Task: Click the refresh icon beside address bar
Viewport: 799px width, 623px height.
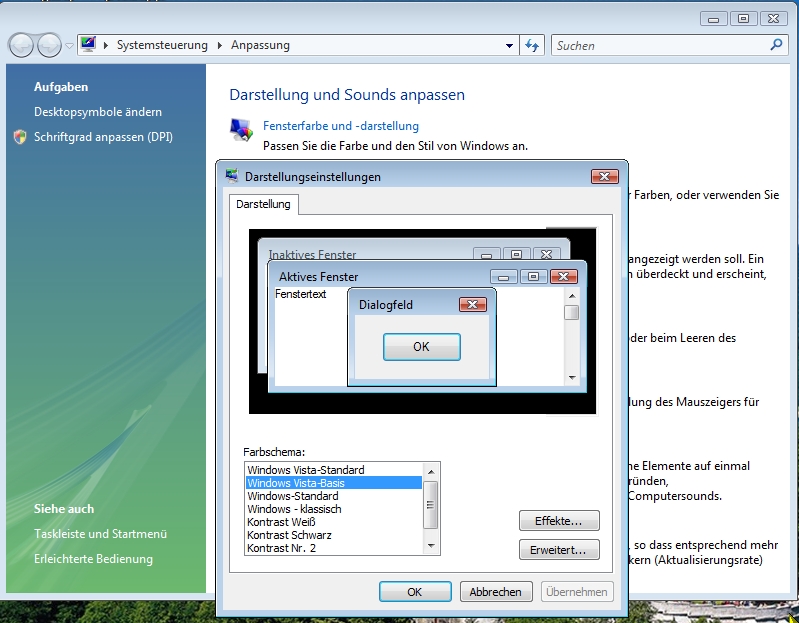Action: 532,46
